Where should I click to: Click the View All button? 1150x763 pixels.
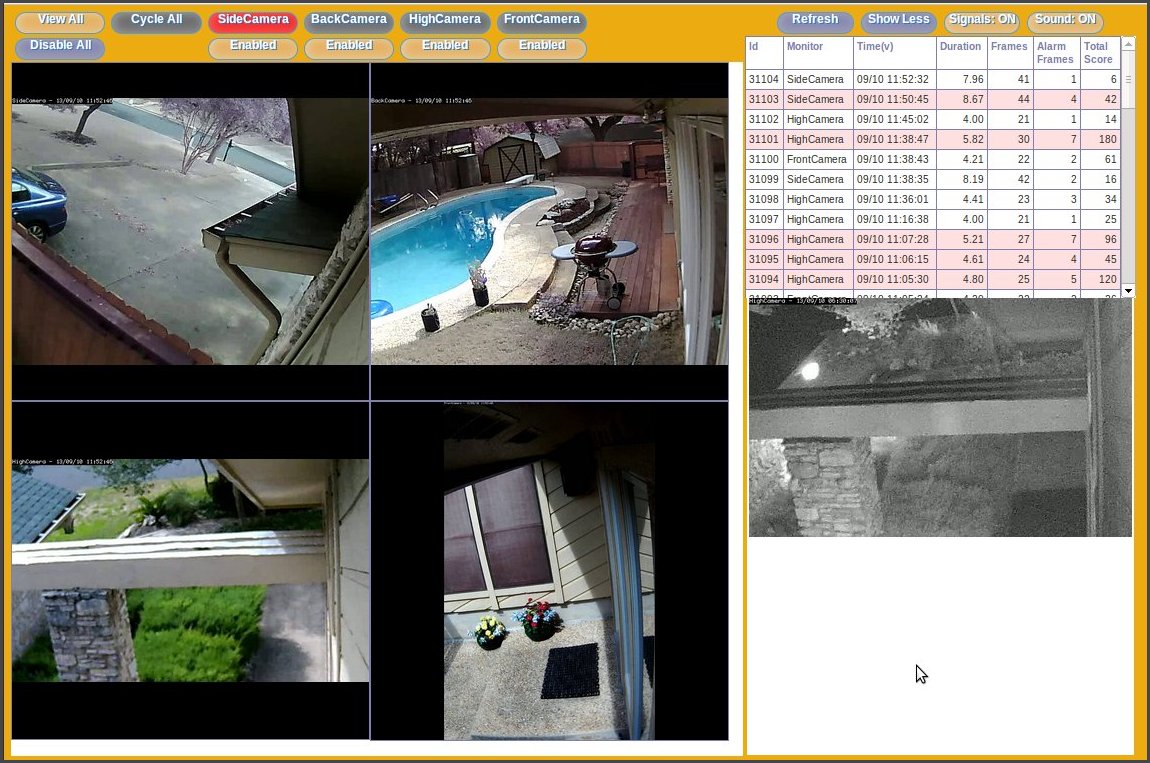pos(60,21)
